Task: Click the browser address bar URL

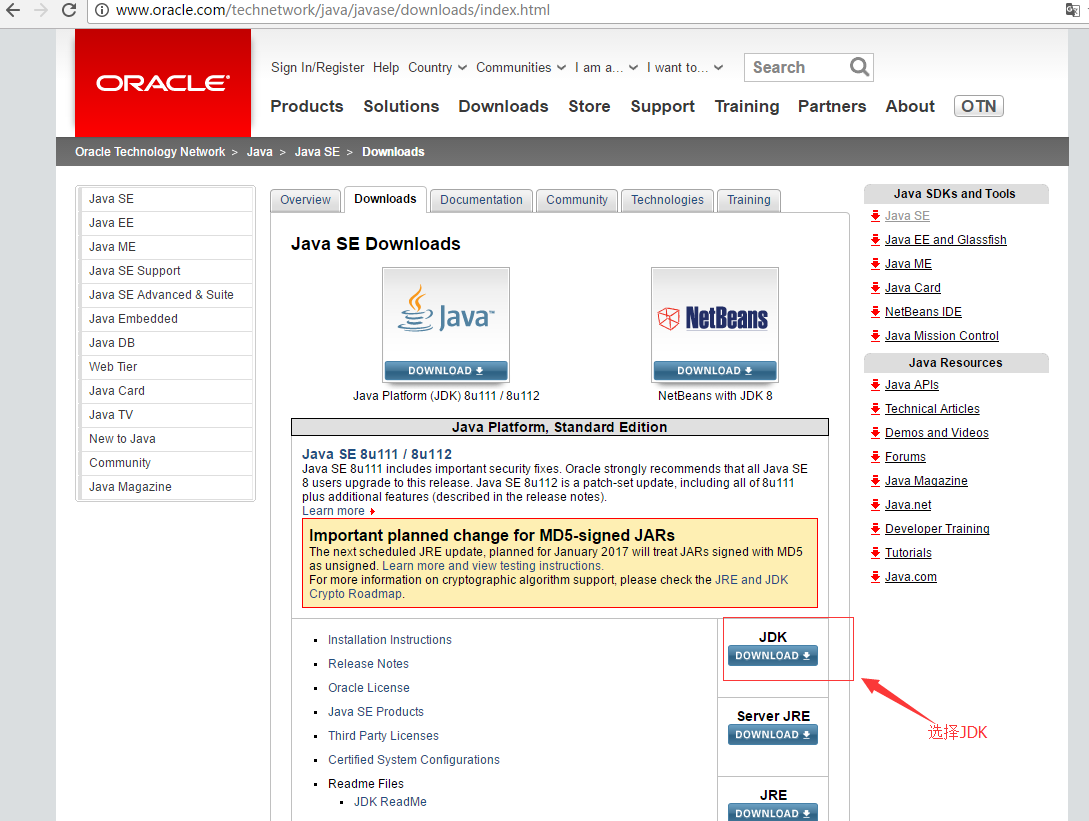Action: [333, 10]
